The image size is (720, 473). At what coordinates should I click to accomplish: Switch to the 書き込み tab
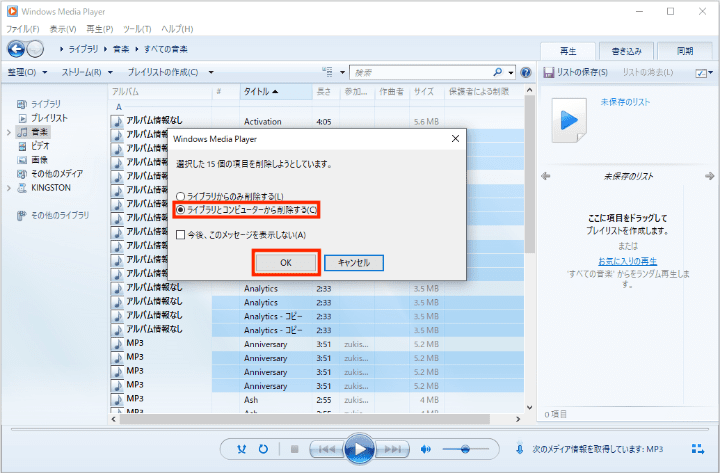626,51
